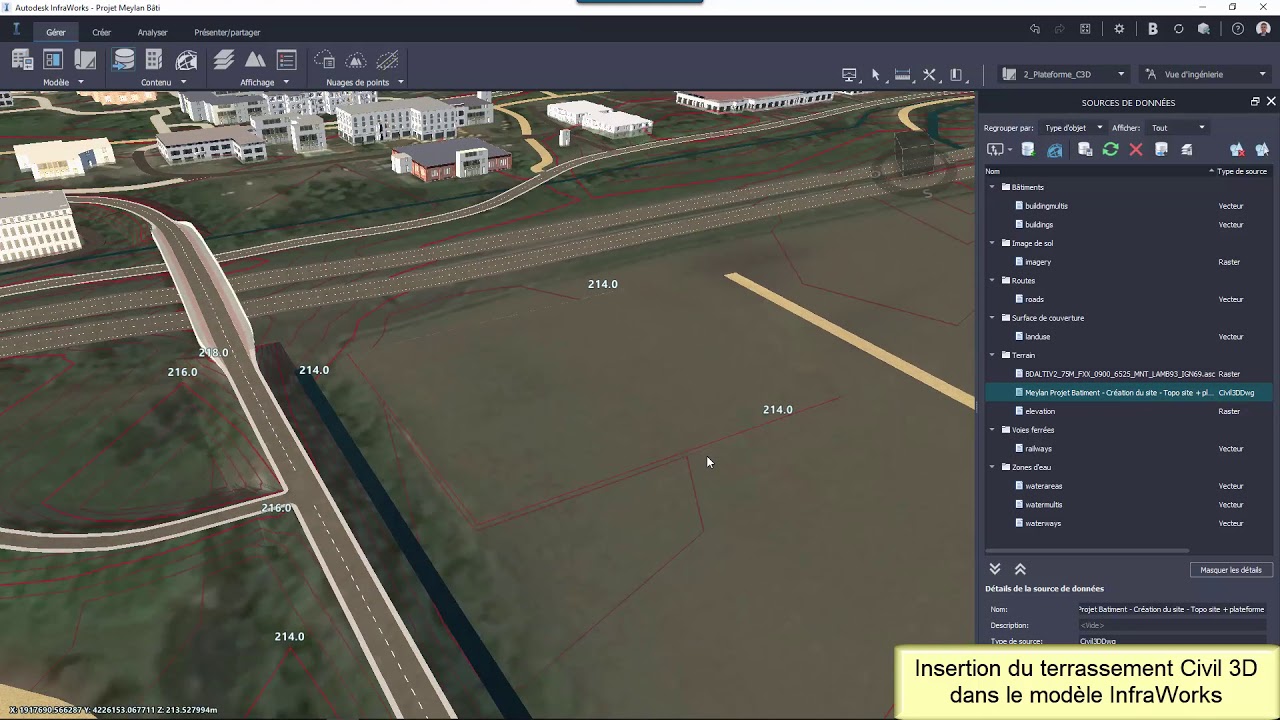
Task: Select the buildingmultis data source
Action: pos(1130,206)
